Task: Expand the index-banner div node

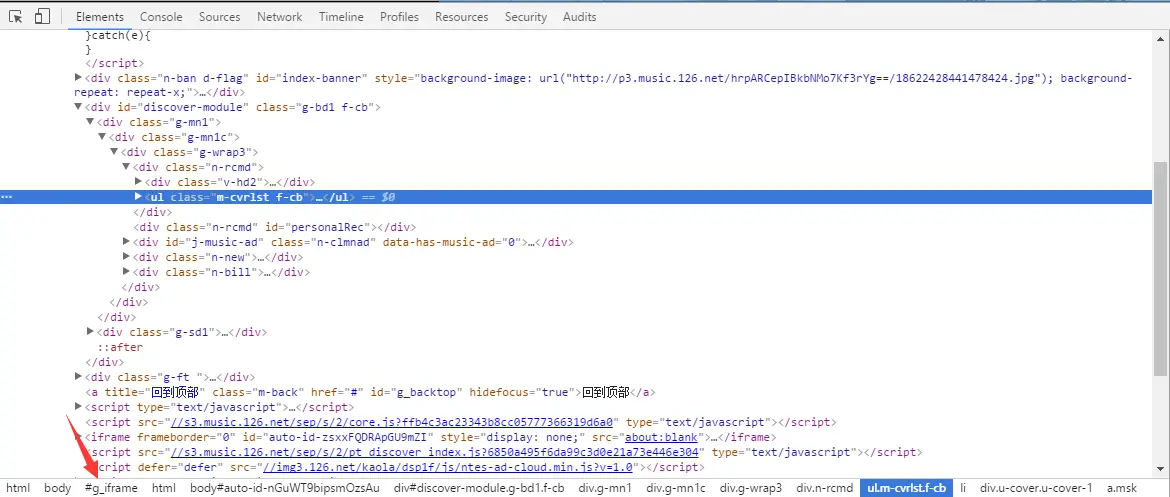Action: click(78, 78)
